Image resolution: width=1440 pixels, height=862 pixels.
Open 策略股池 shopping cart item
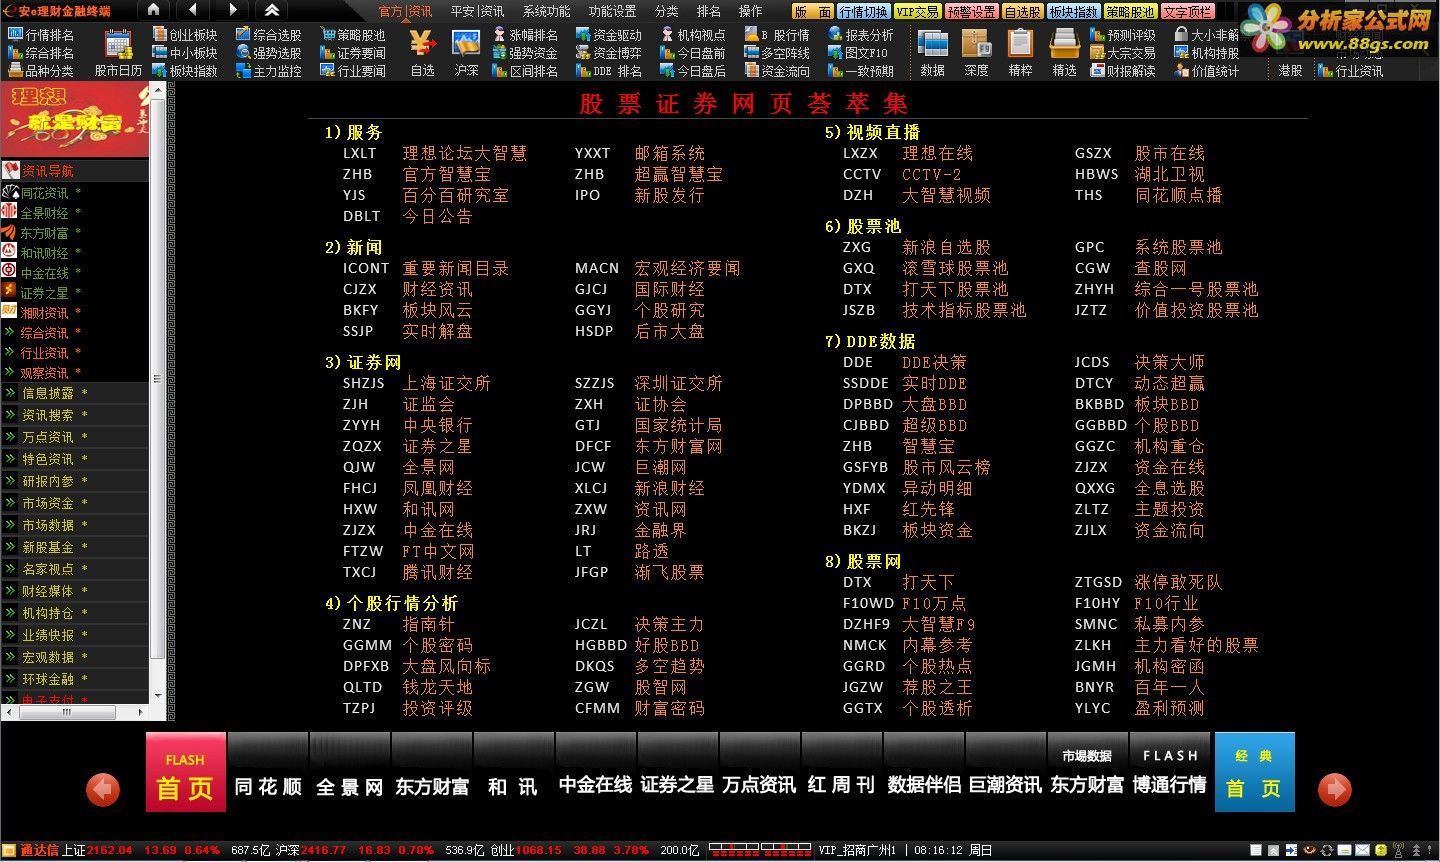tap(353, 35)
